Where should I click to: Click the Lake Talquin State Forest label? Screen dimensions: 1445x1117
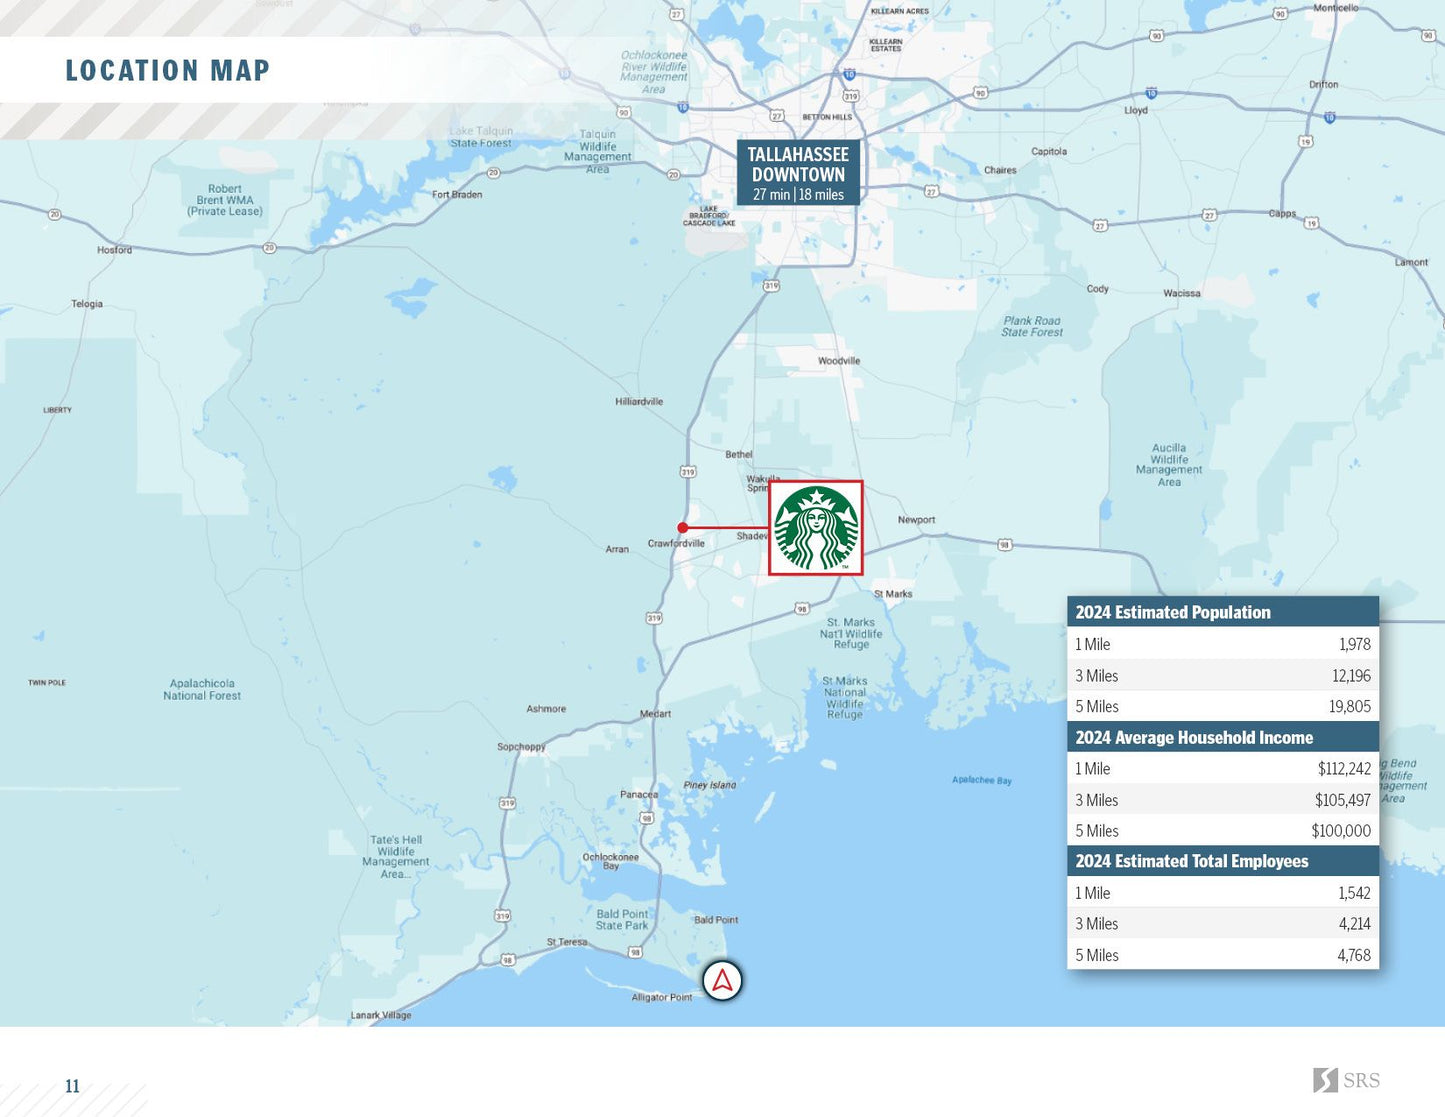[481, 137]
